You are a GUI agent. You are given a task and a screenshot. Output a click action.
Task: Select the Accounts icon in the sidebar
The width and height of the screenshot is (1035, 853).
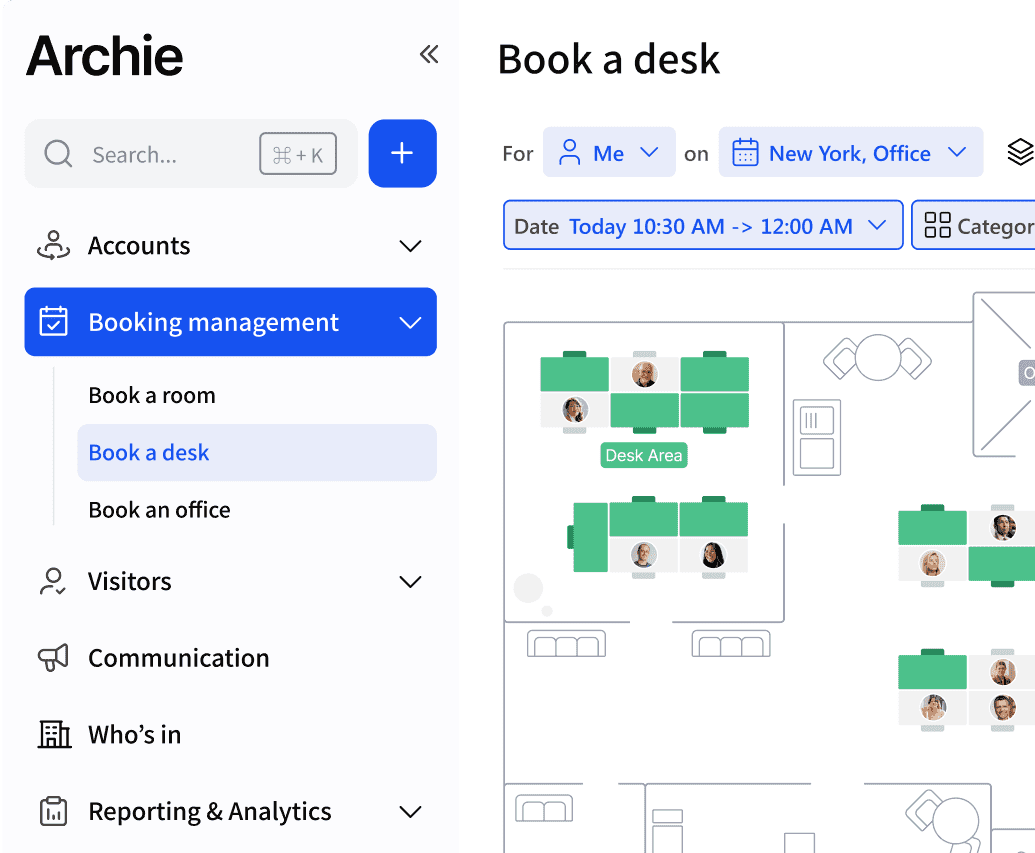point(53,245)
